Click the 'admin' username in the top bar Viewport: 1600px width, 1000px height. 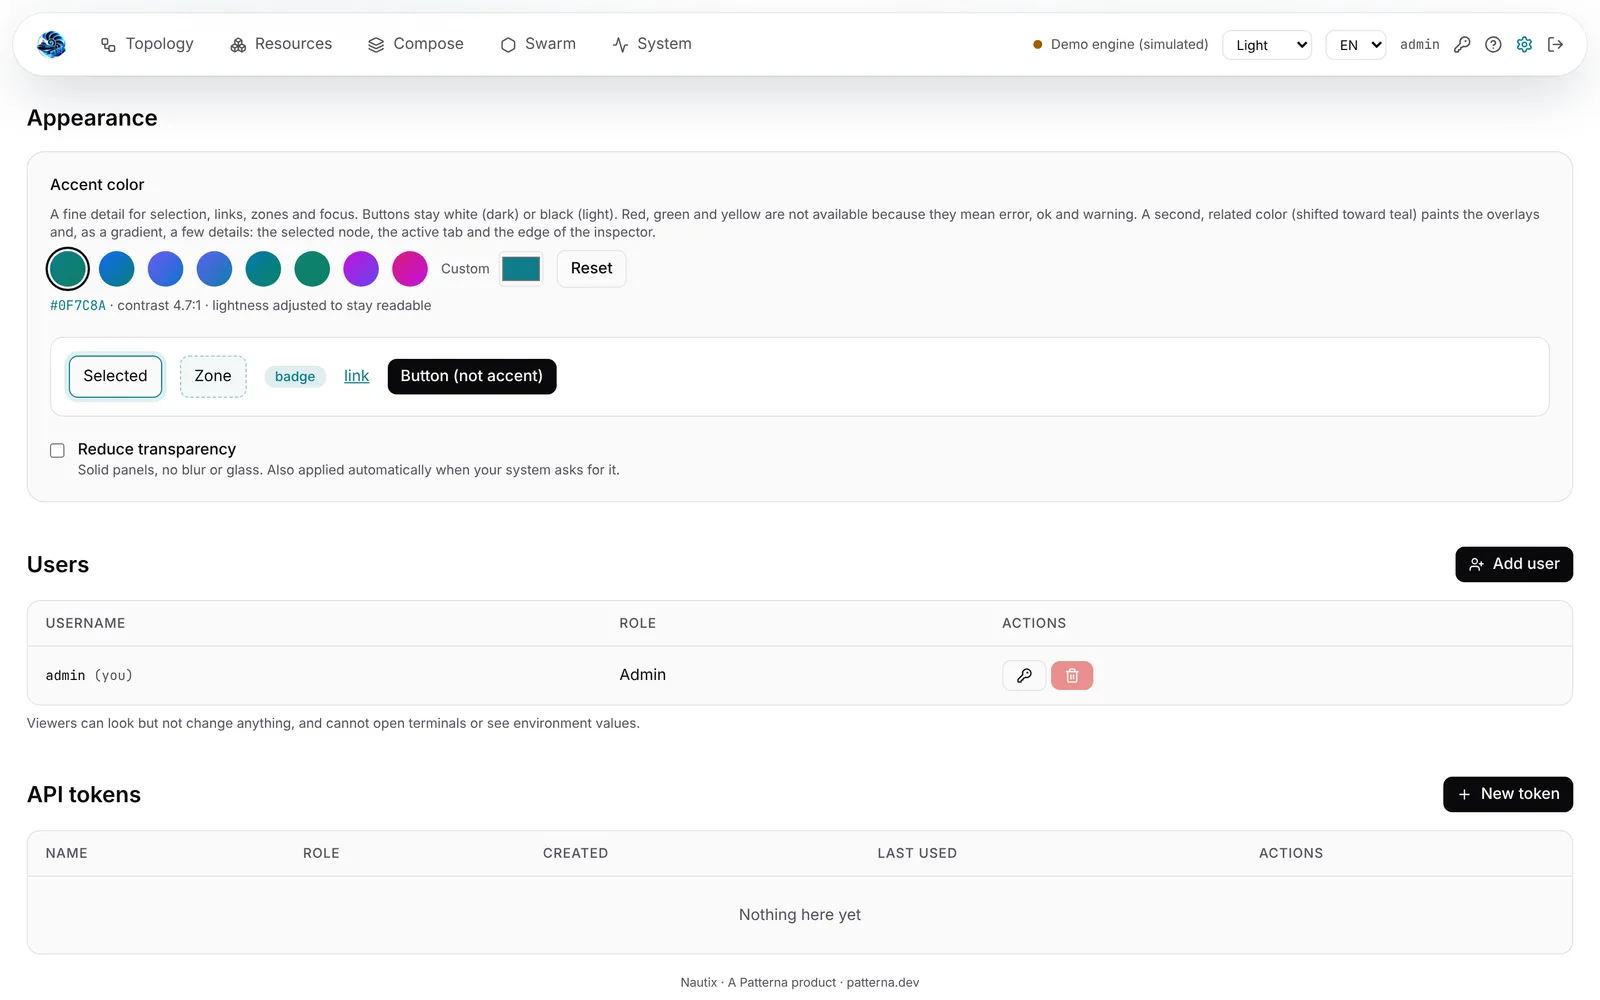click(1420, 45)
